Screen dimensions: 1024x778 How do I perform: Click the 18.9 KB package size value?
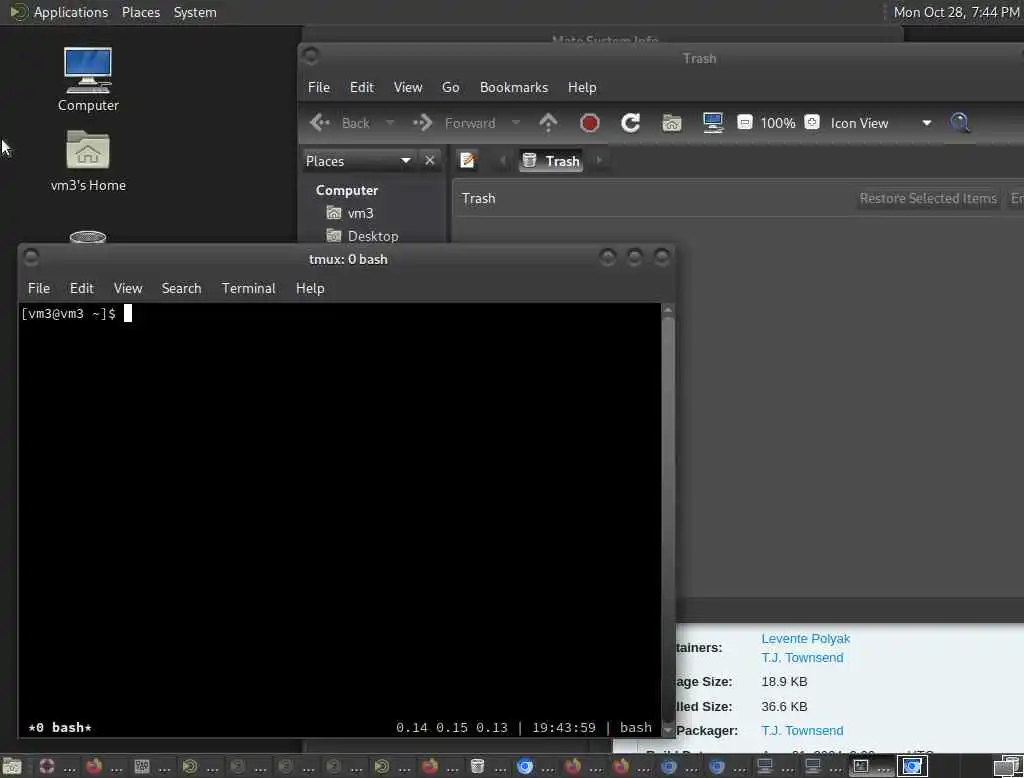(784, 681)
